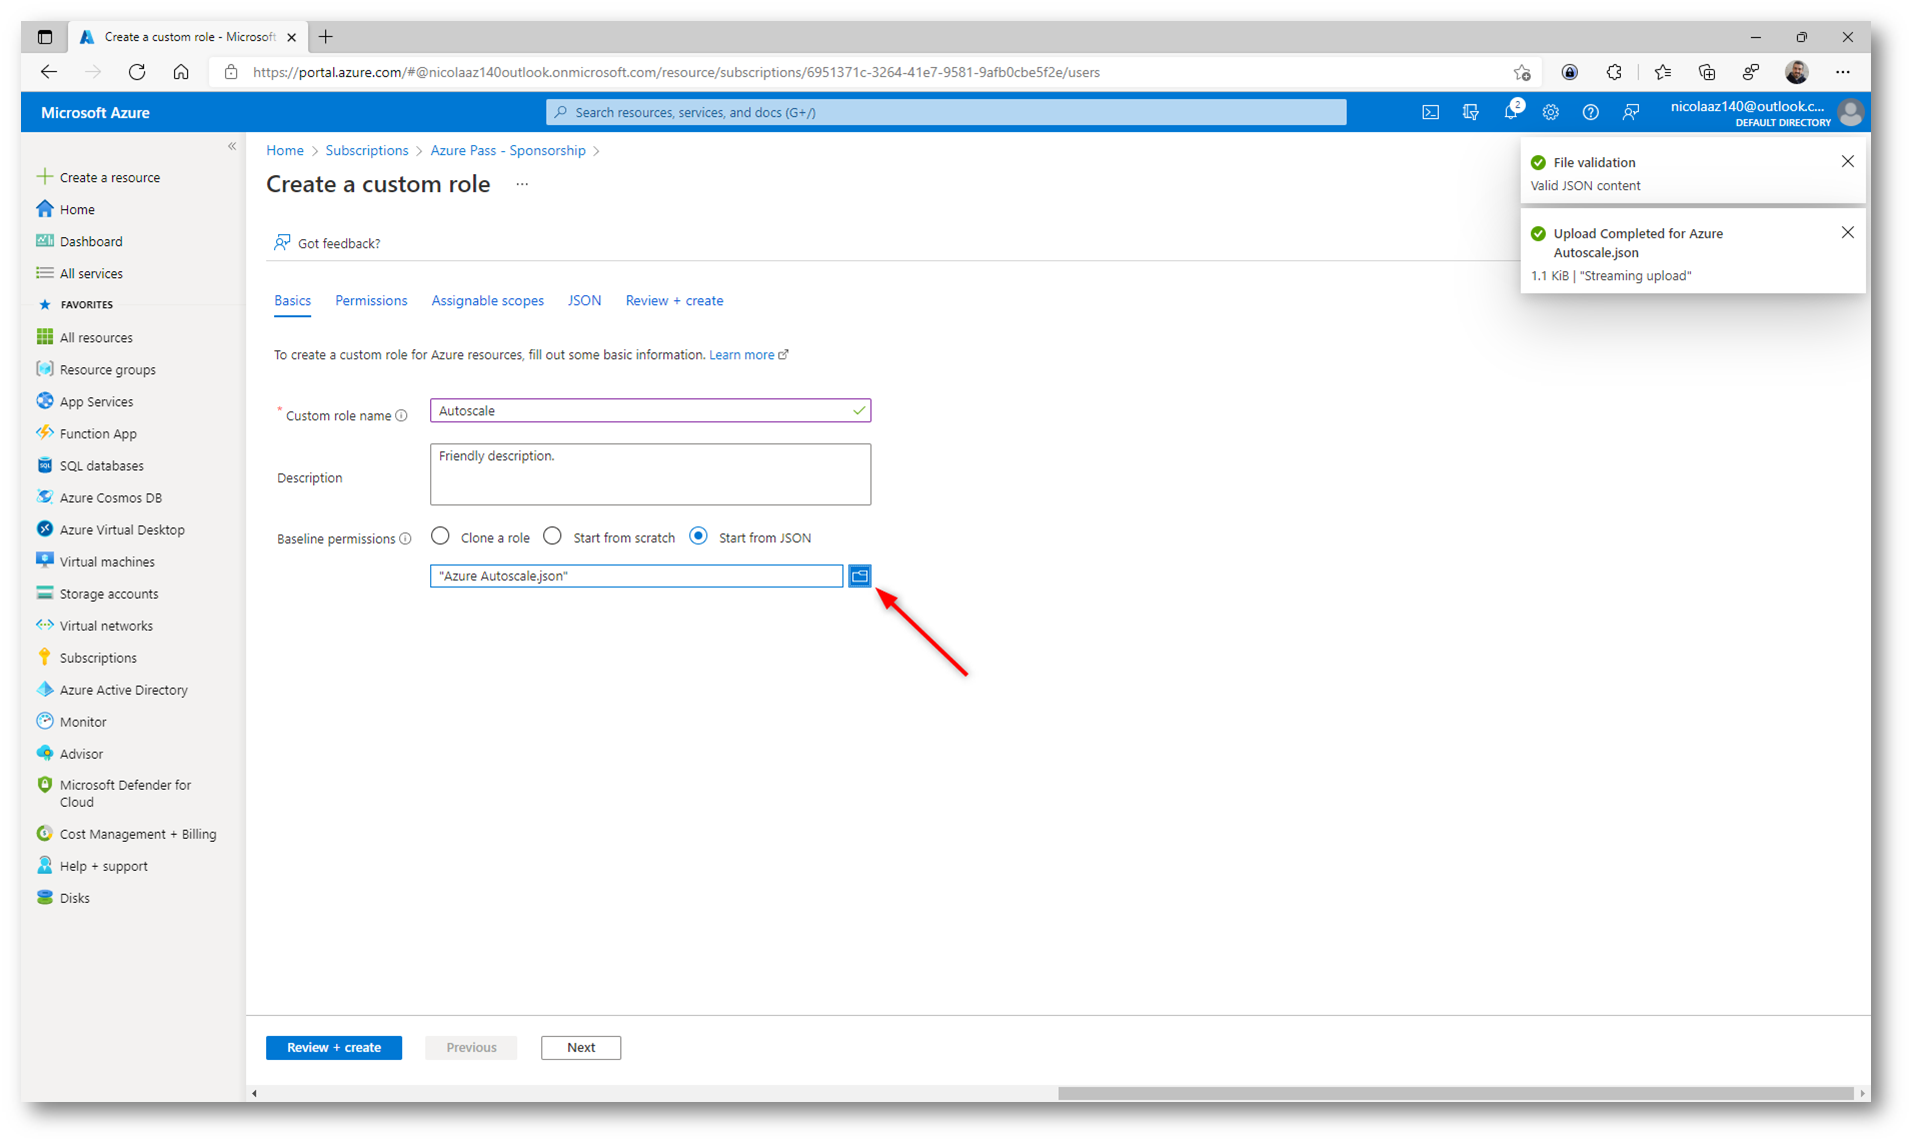This screenshot has height=1144, width=1913.
Task: Click the Virtual machines icon
Action: pos(44,561)
